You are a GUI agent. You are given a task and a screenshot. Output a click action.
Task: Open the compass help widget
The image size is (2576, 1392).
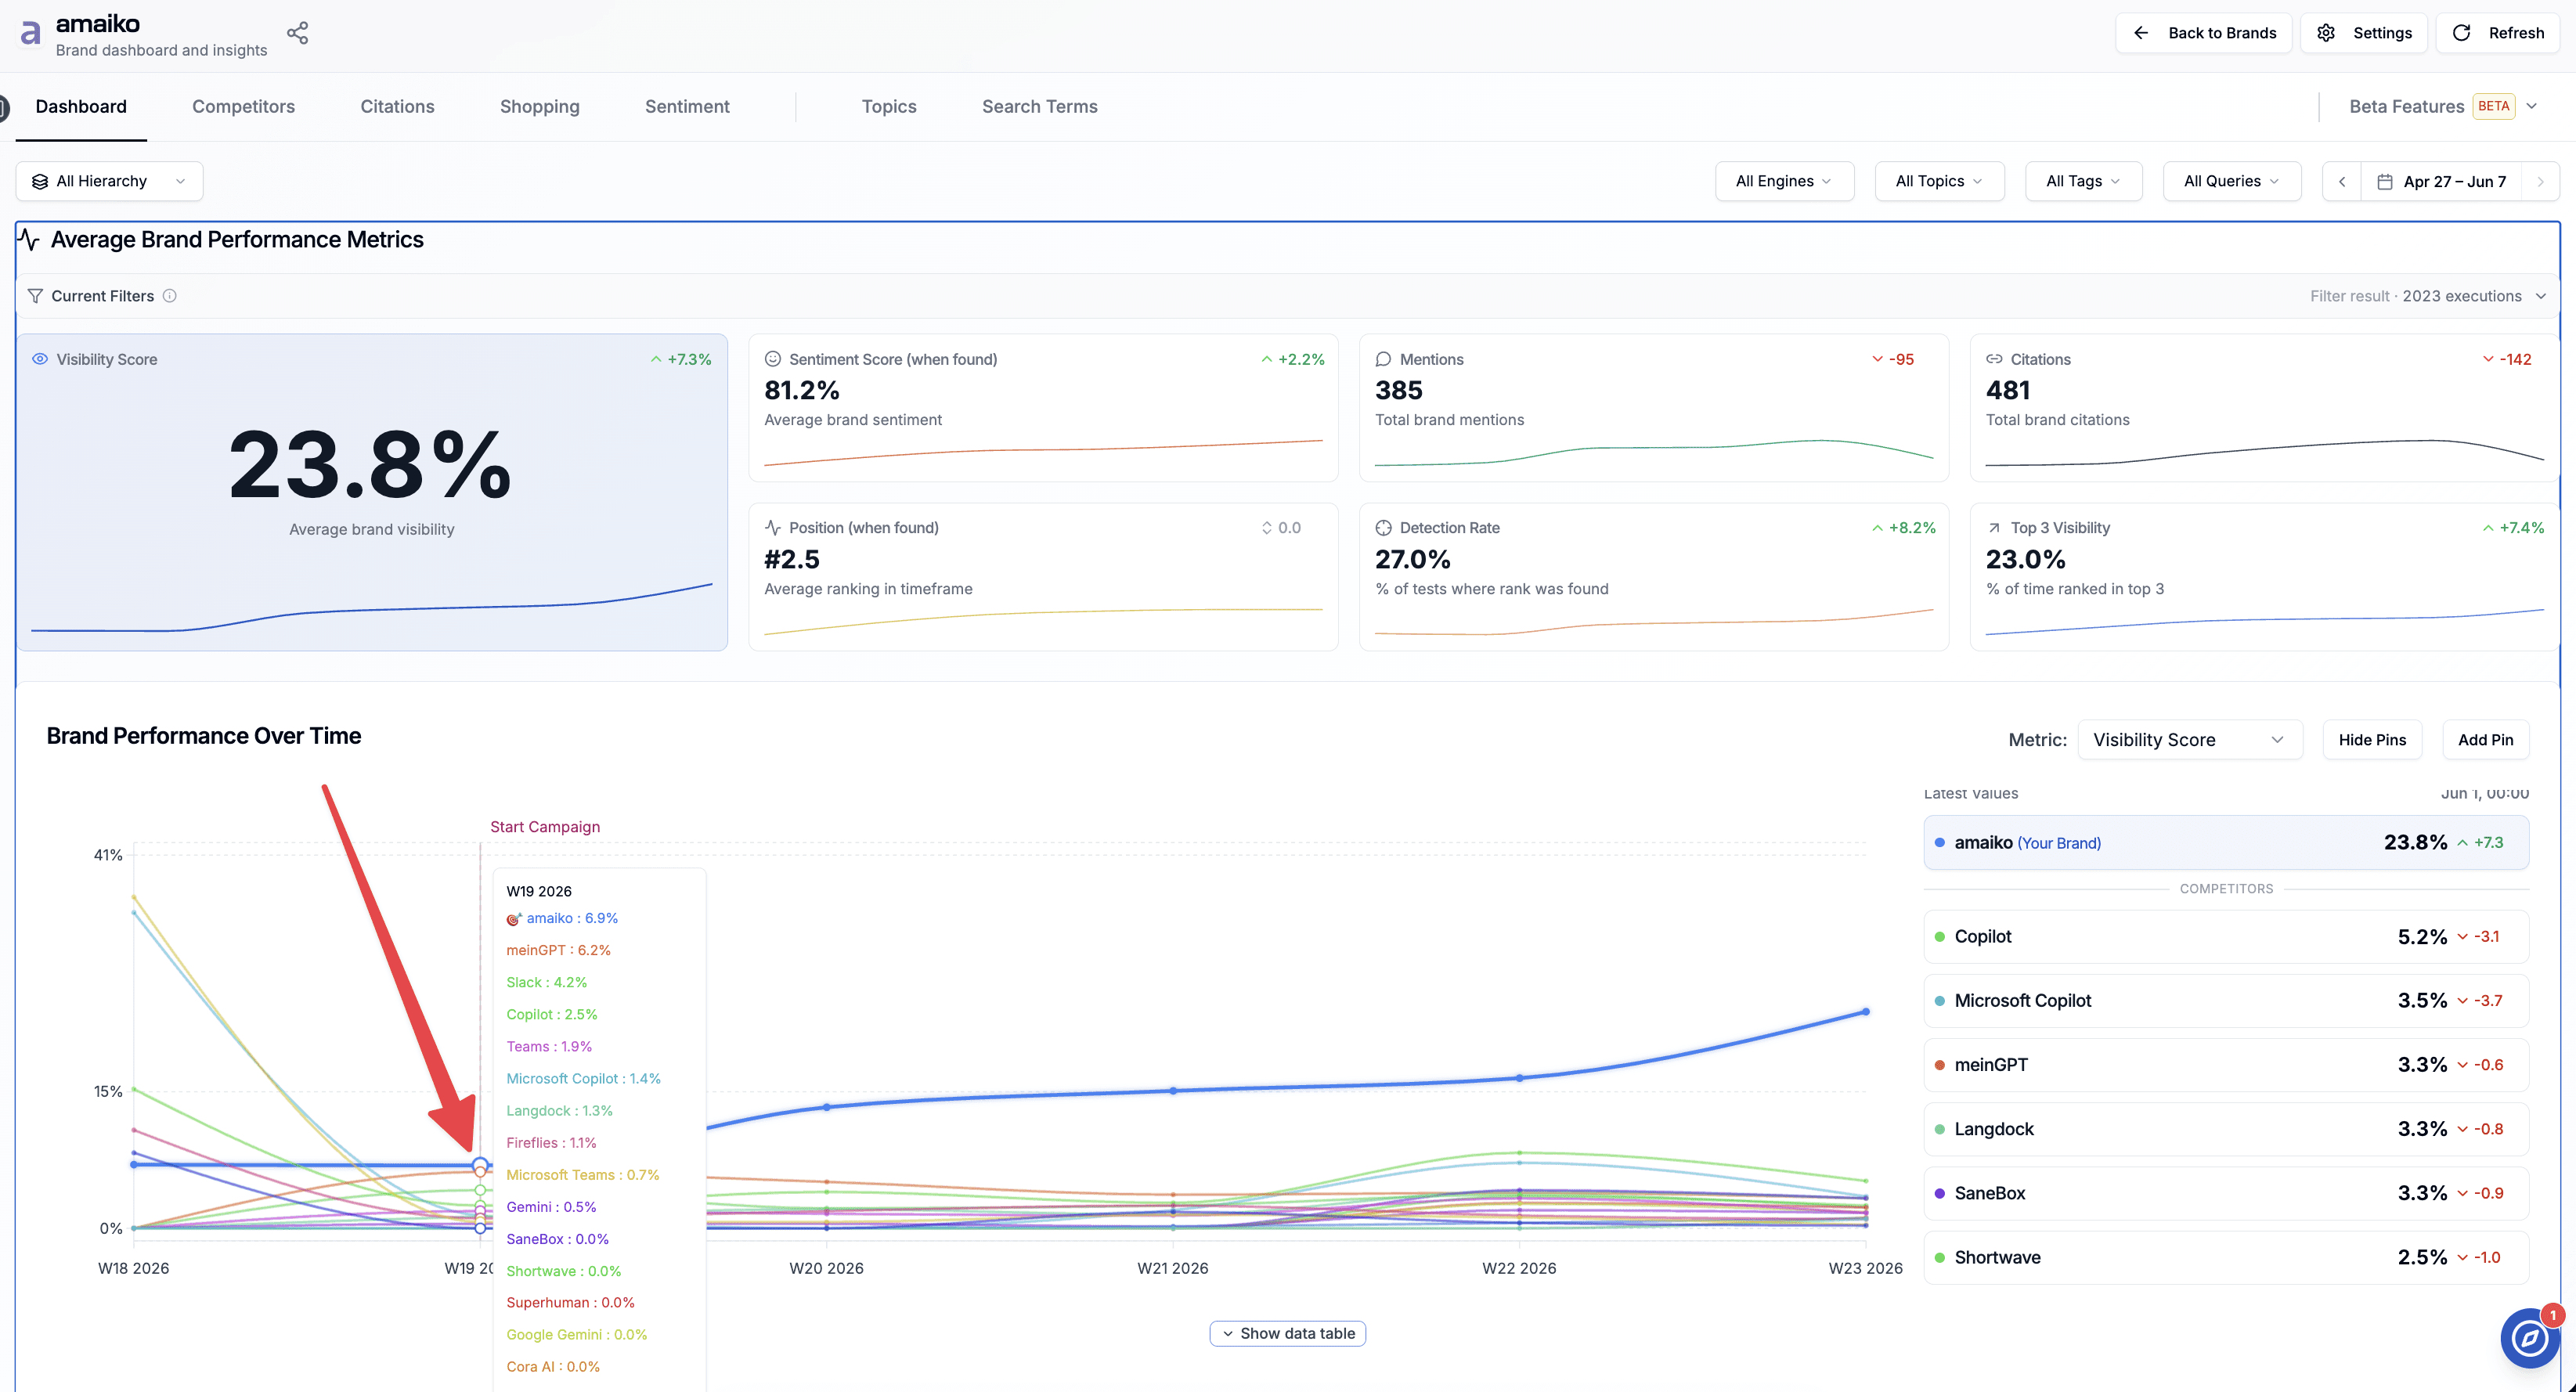coord(2529,1337)
